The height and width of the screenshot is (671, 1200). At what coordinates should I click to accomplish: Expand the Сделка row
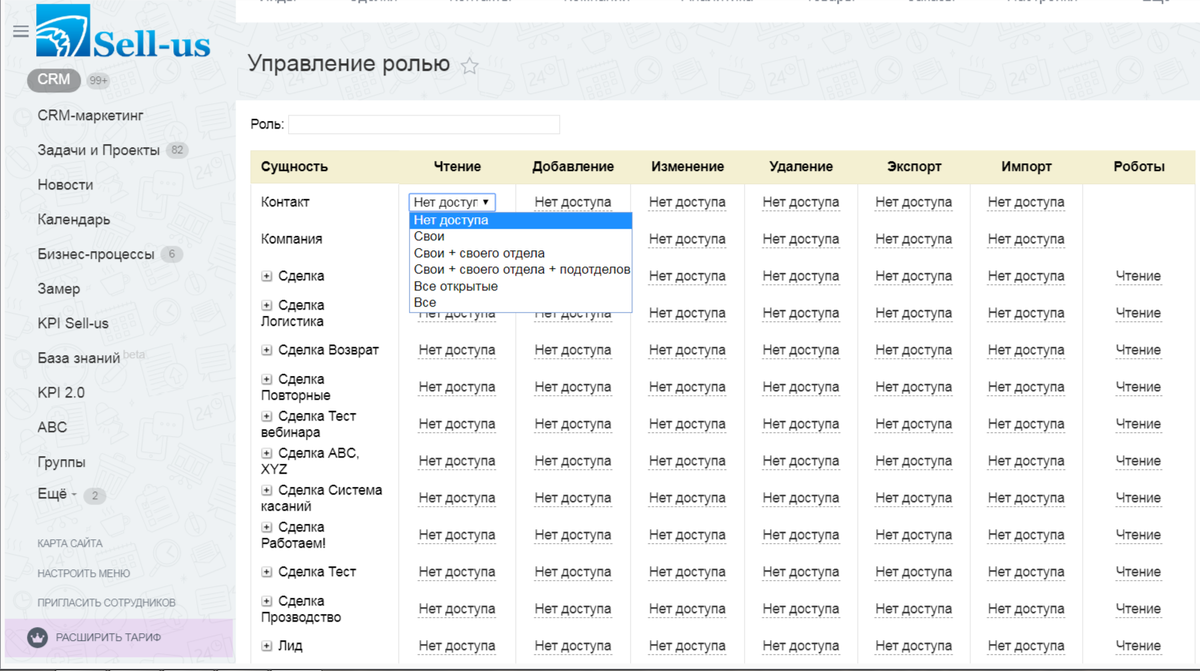(267, 276)
